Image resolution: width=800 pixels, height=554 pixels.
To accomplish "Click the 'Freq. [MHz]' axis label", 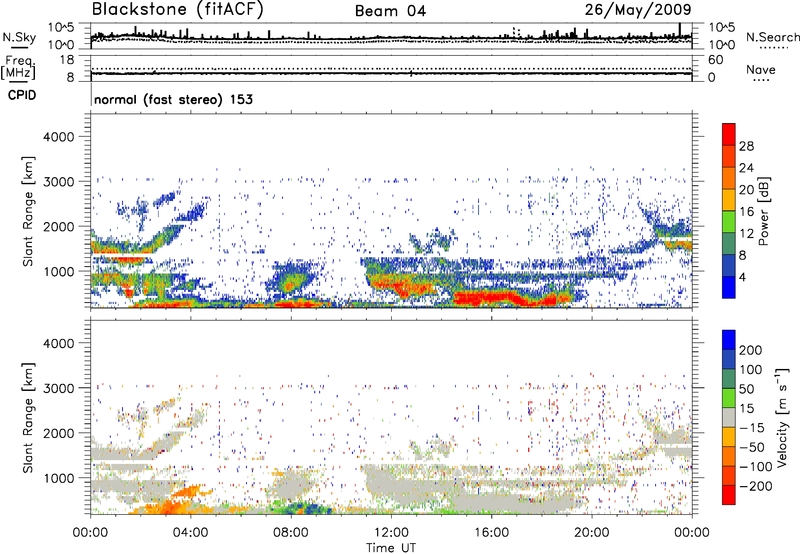I will click(19, 67).
